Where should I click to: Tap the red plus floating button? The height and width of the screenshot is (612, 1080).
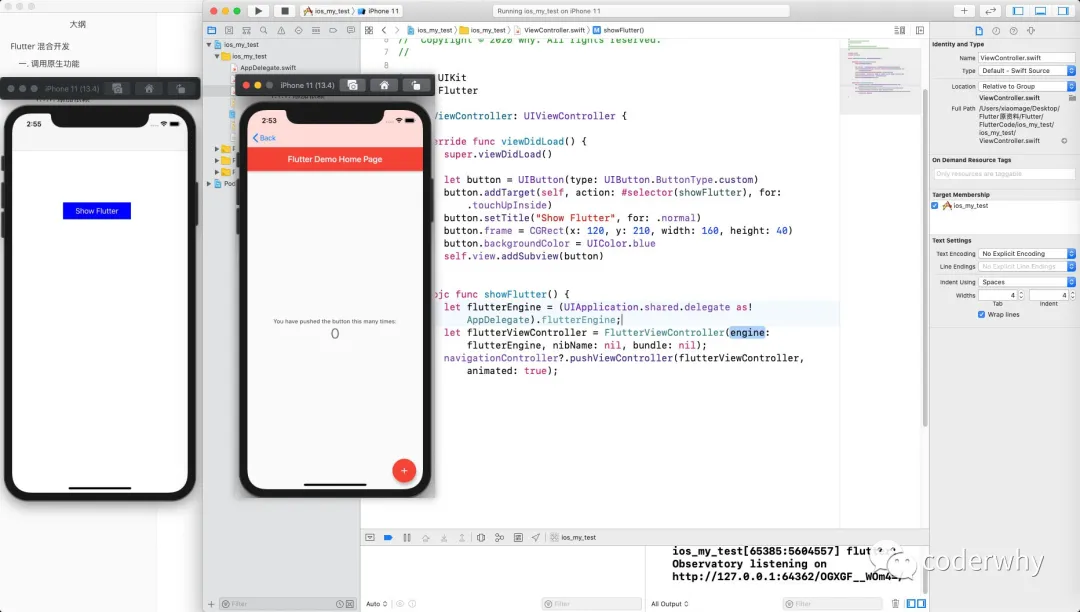coord(404,471)
